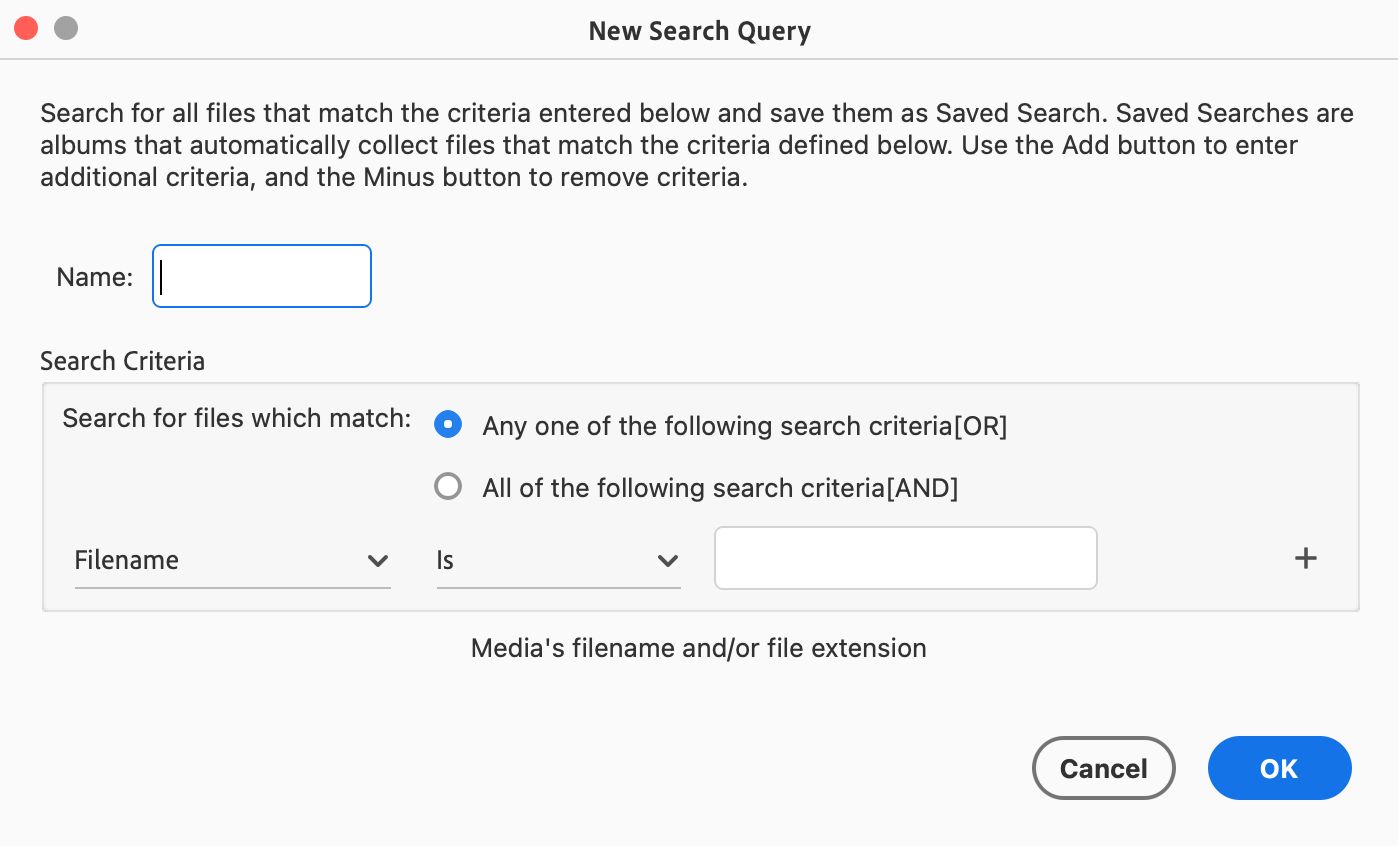Click the criteria value text field
Viewport: 1398px width, 846px height.
tap(905, 558)
